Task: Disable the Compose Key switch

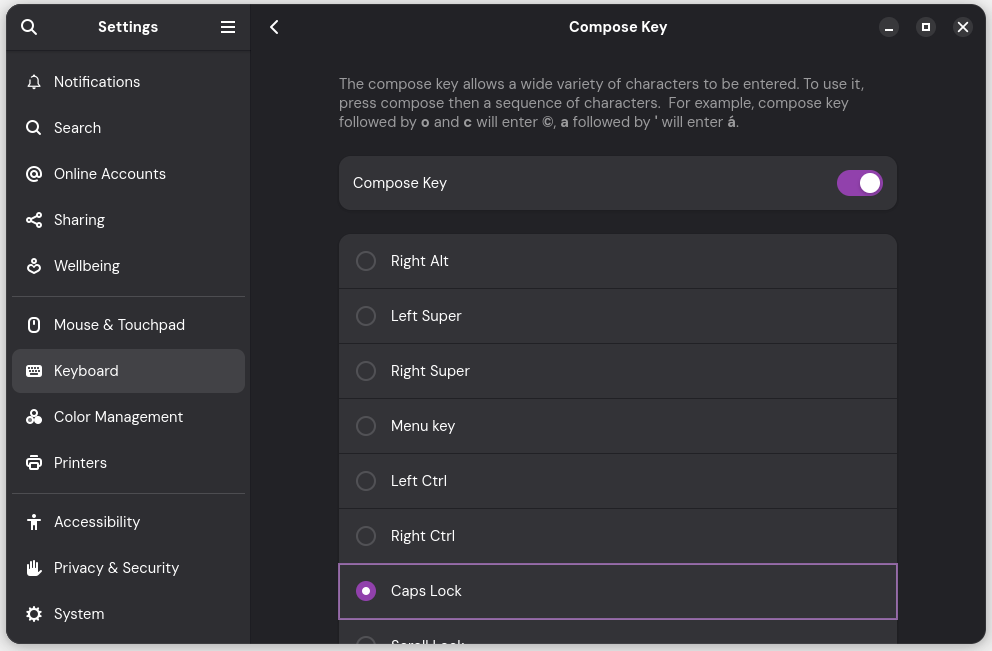Action: (859, 183)
